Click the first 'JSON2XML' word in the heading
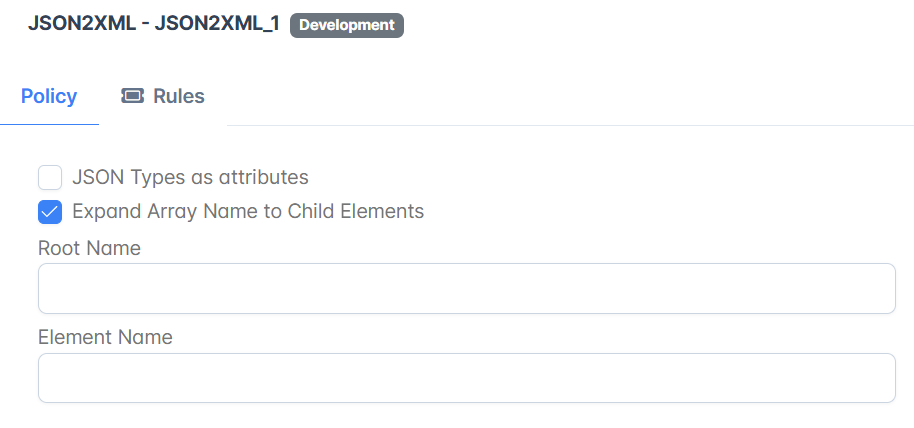This screenshot has width=914, height=428. click(x=82, y=24)
